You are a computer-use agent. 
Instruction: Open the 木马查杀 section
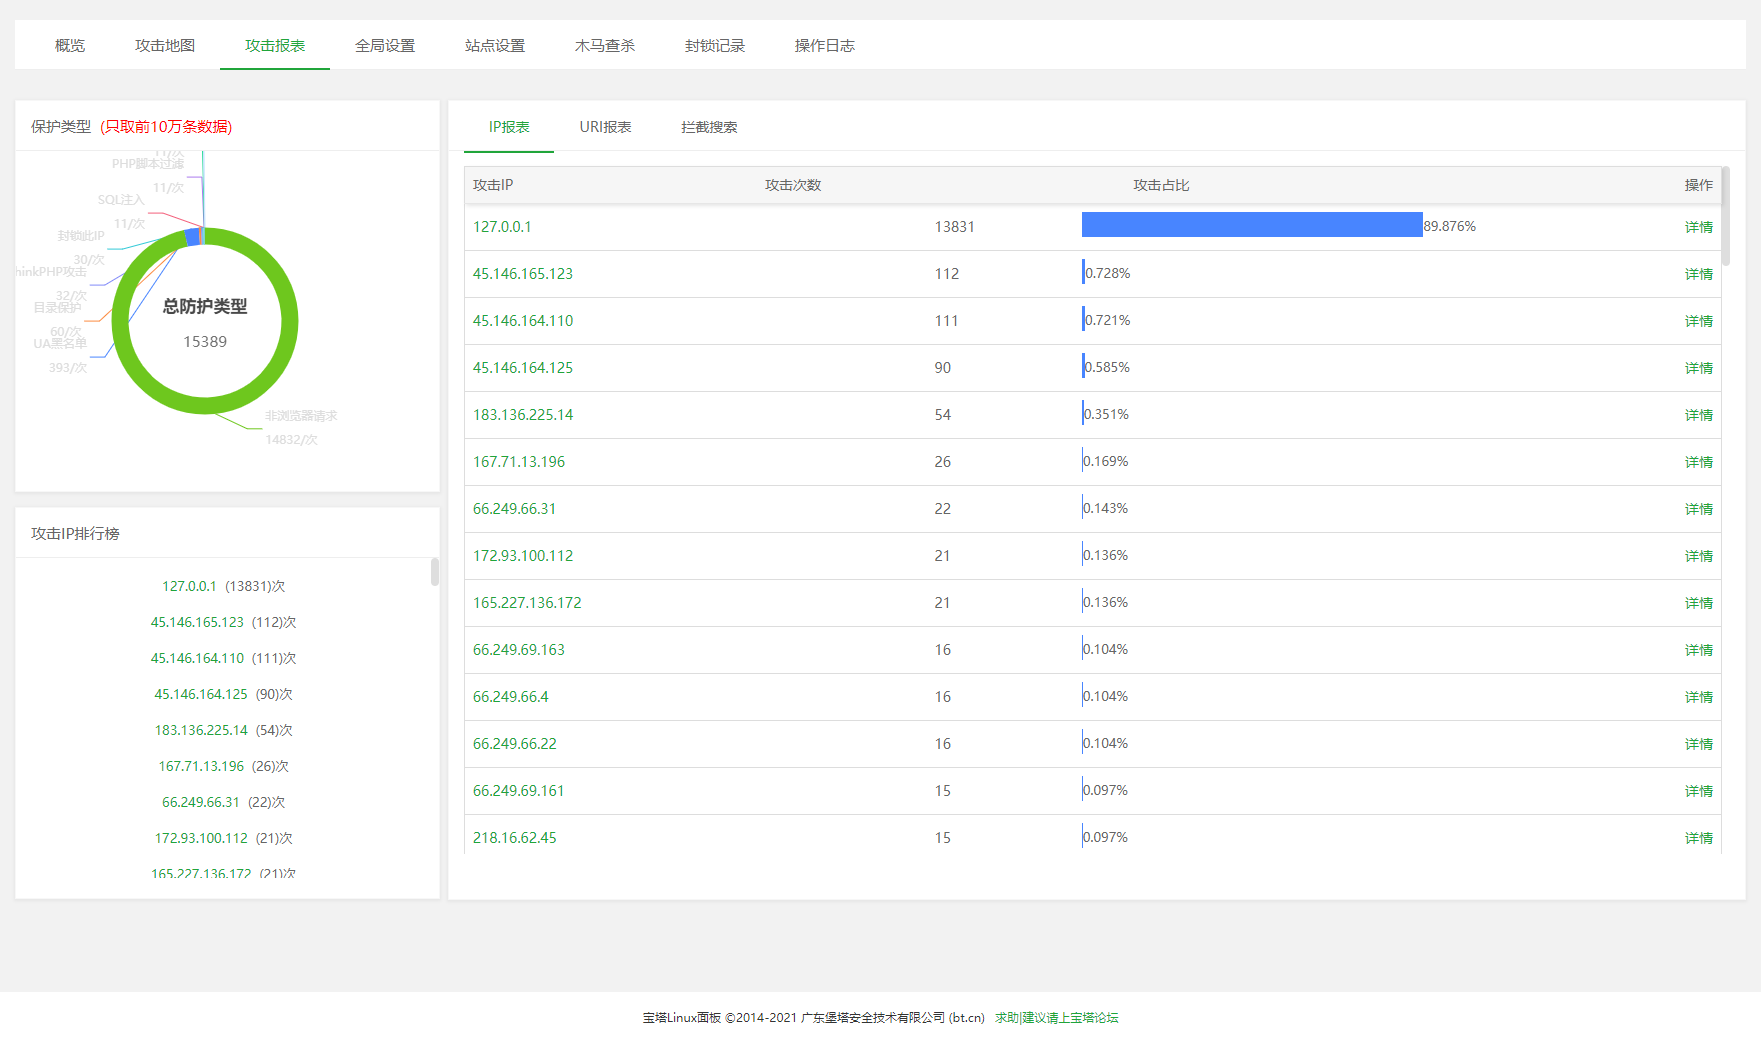click(x=605, y=45)
